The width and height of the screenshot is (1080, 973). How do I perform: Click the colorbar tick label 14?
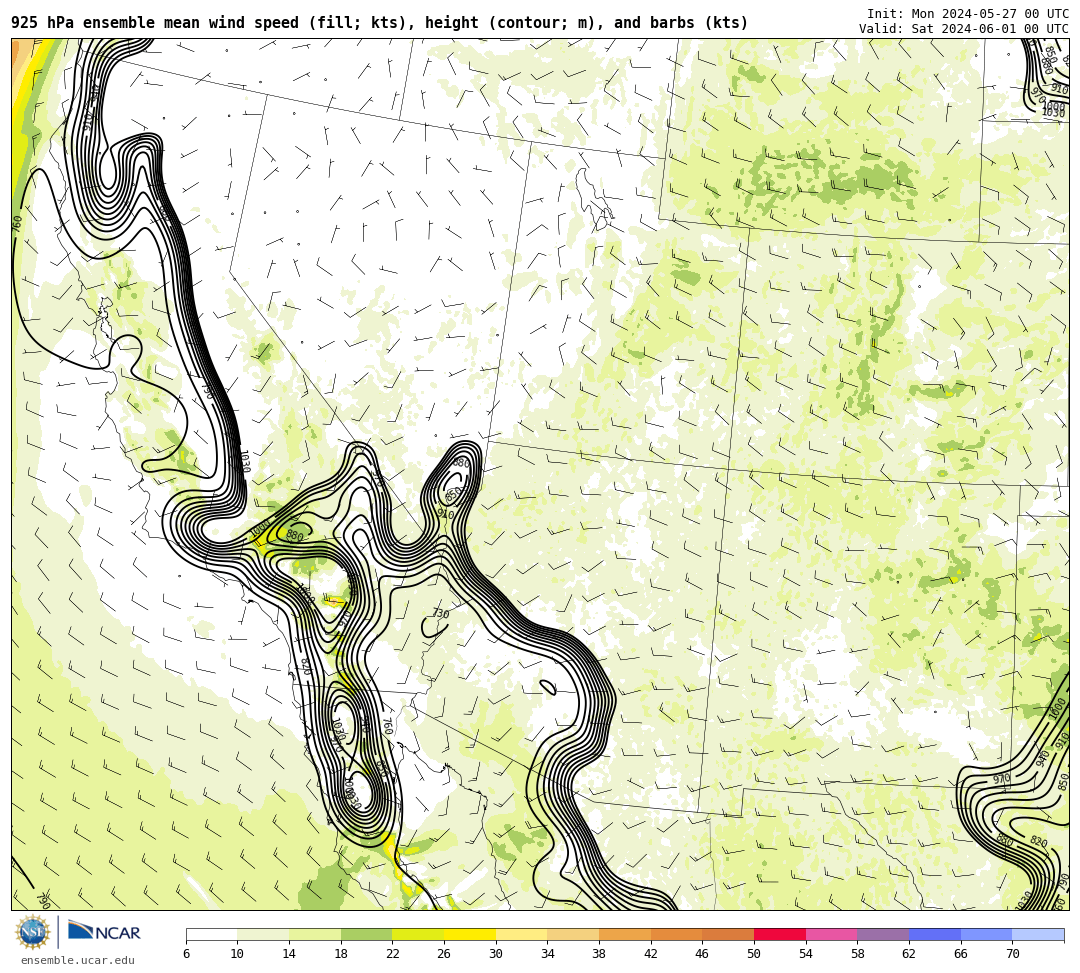(289, 954)
